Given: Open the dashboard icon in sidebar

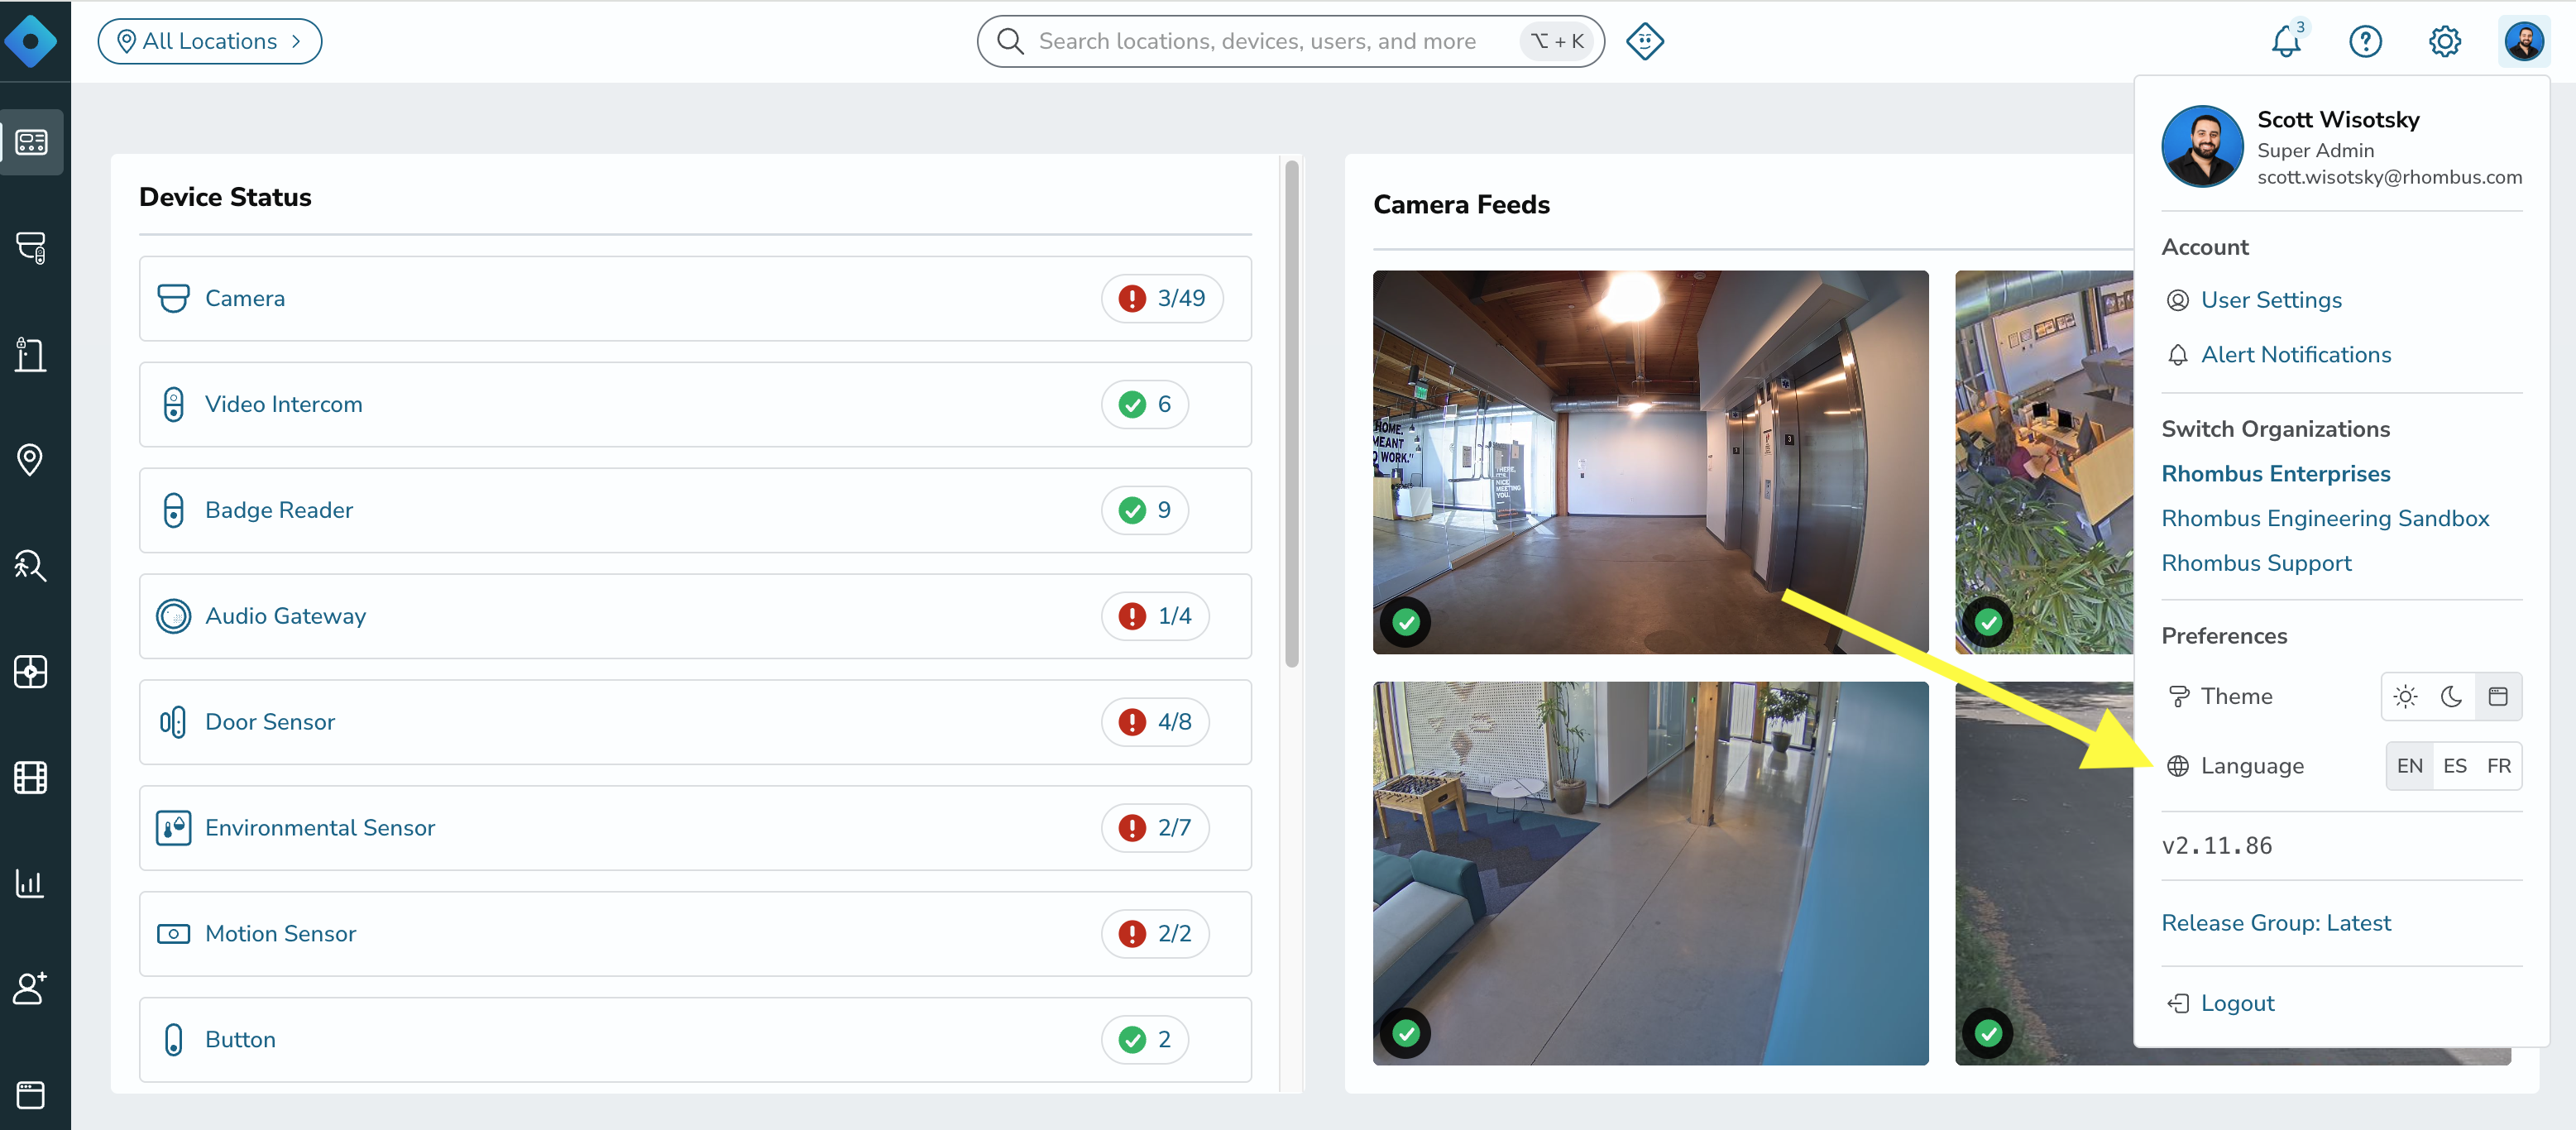Looking at the screenshot, I should click(31, 142).
